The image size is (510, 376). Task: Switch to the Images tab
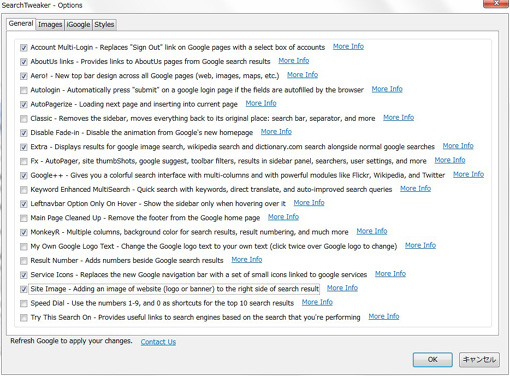[x=50, y=25]
